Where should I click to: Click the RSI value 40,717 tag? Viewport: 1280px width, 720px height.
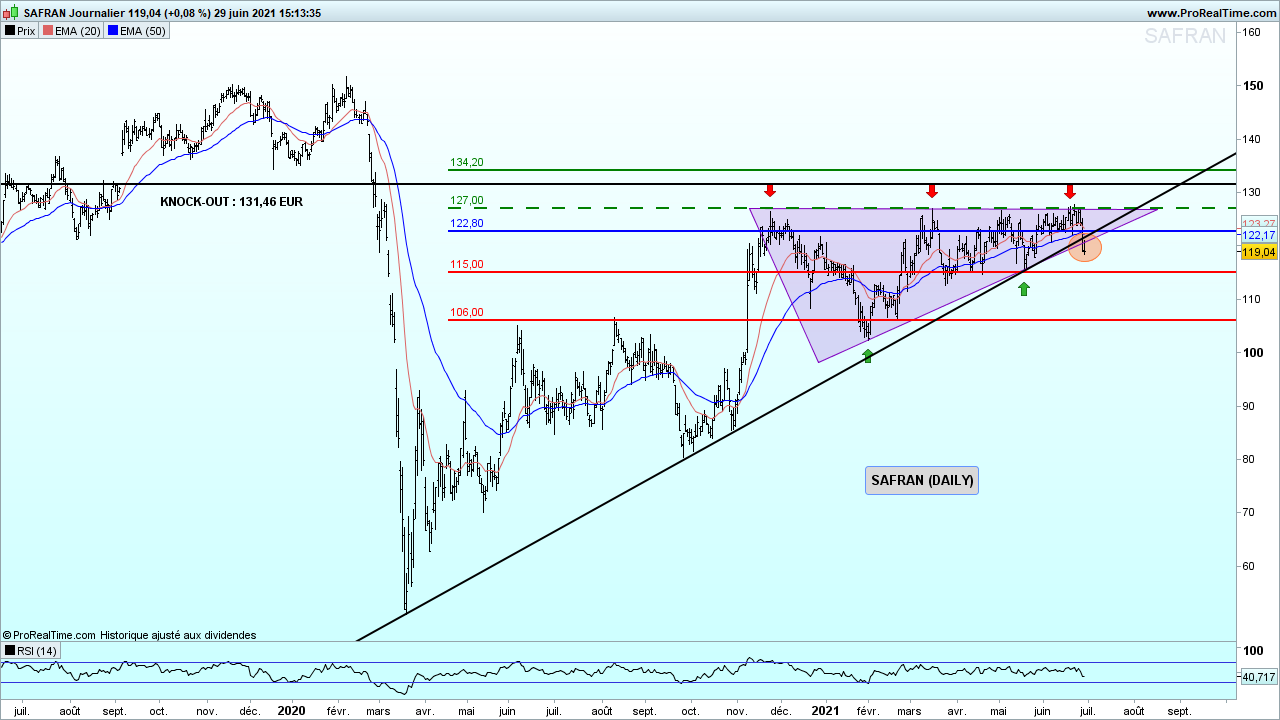[1259, 677]
